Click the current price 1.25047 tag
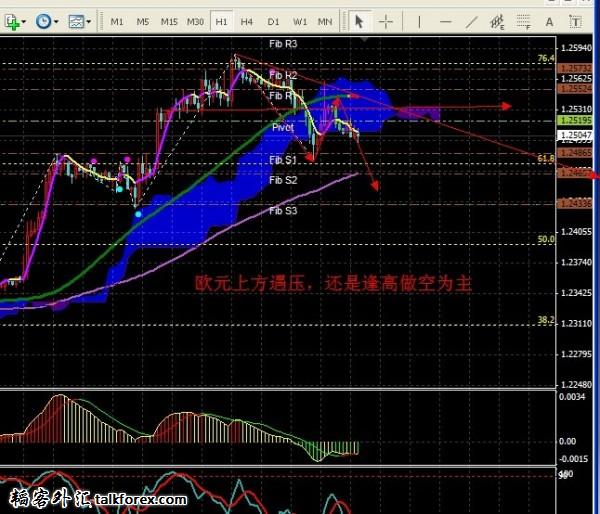Viewport: 600px width, 514px height. point(576,135)
